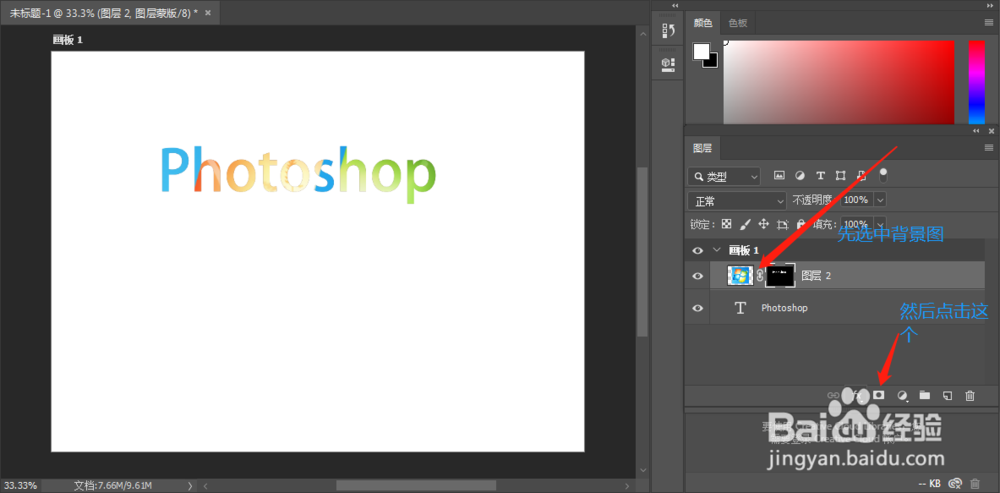Select the Photoshop text layer name
1000x493 pixels.
[784, 308]
